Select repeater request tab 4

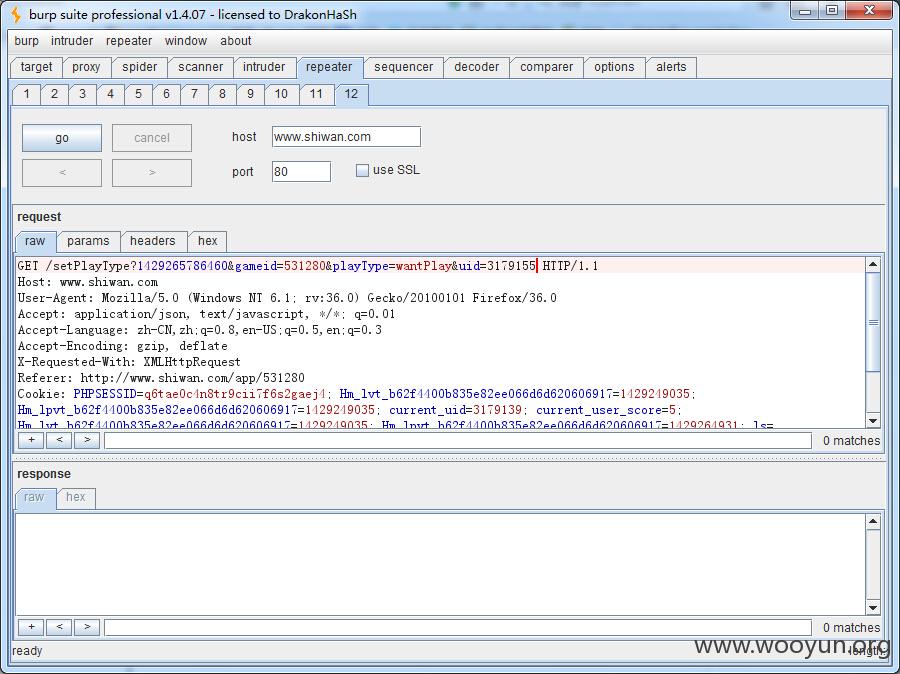(110, 94)
